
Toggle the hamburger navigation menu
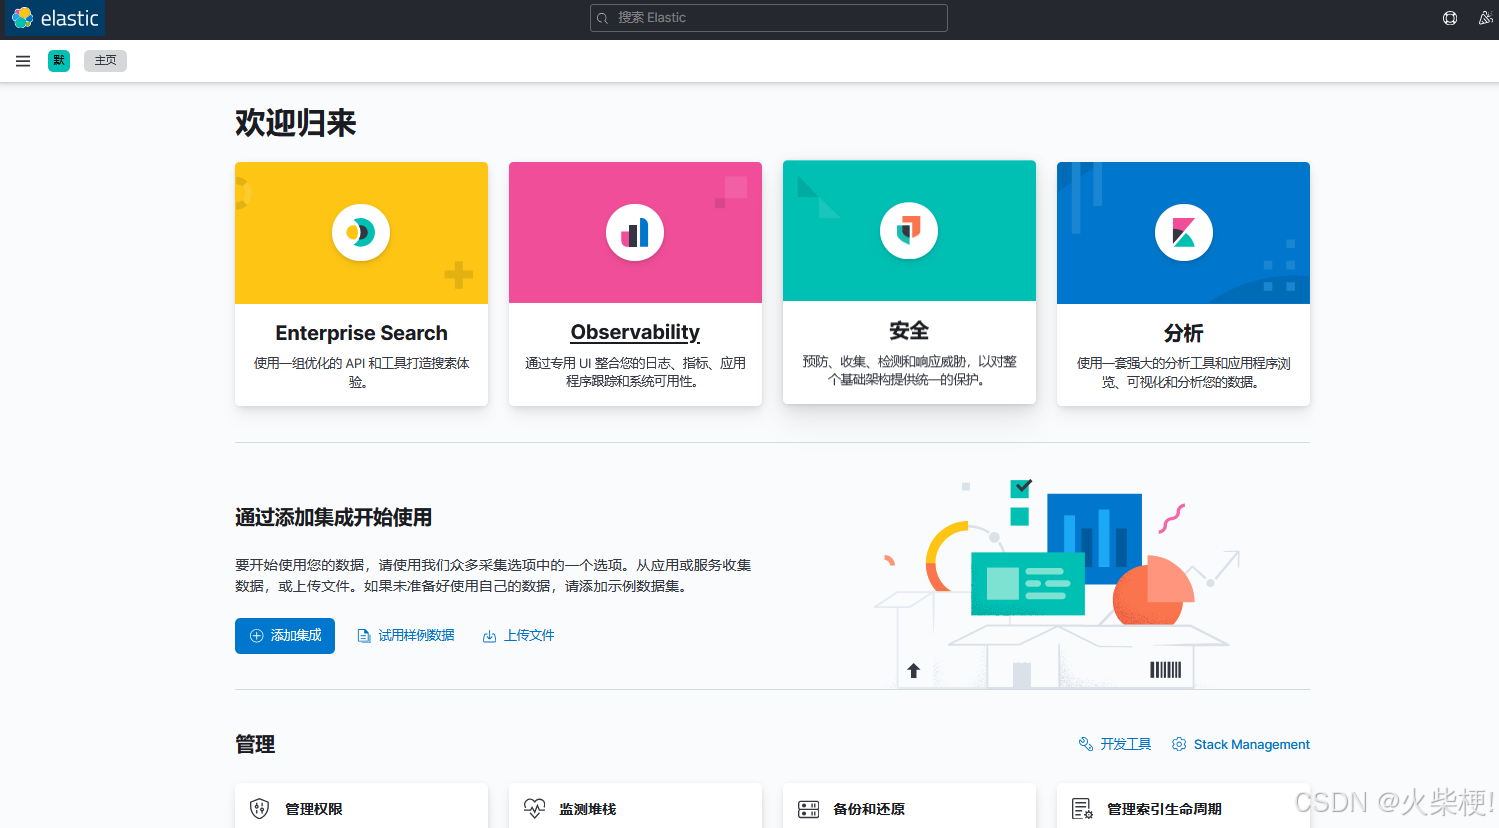23,61
